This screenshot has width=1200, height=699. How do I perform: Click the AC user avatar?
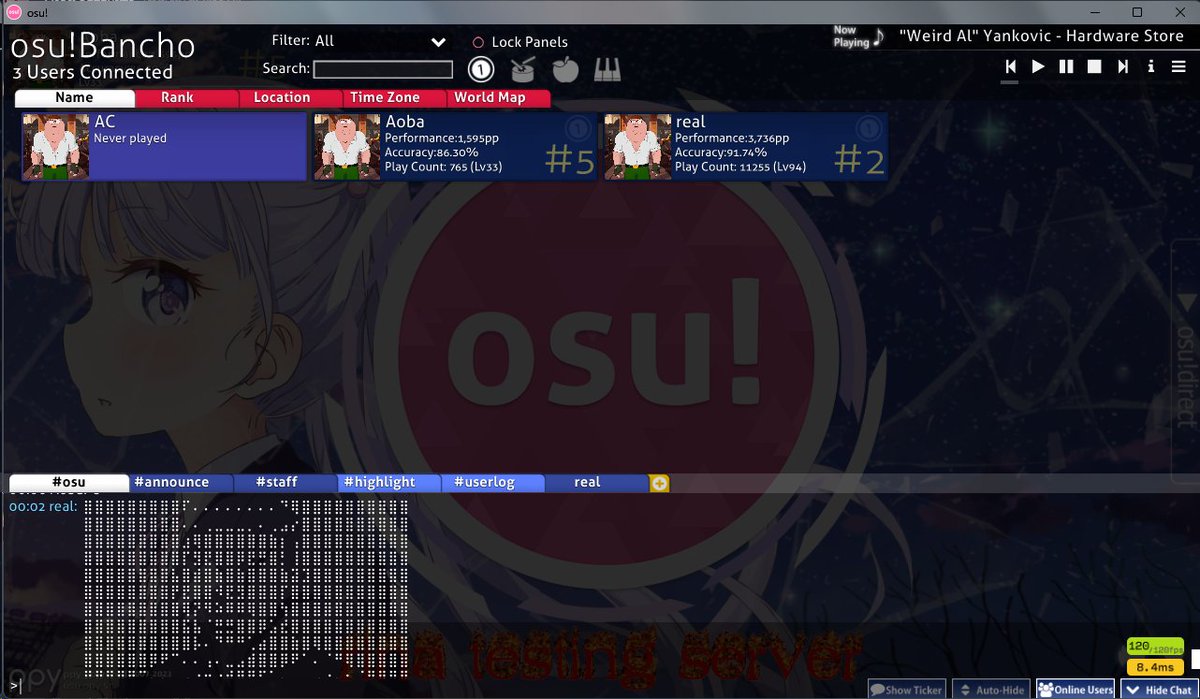[x=56, y=146]
